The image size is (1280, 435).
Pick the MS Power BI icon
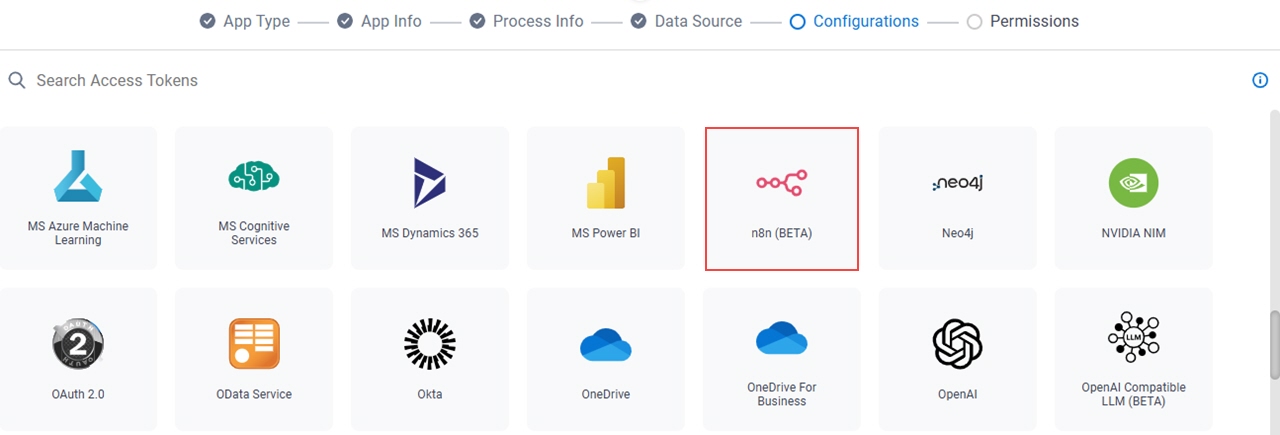click(606, 183)
